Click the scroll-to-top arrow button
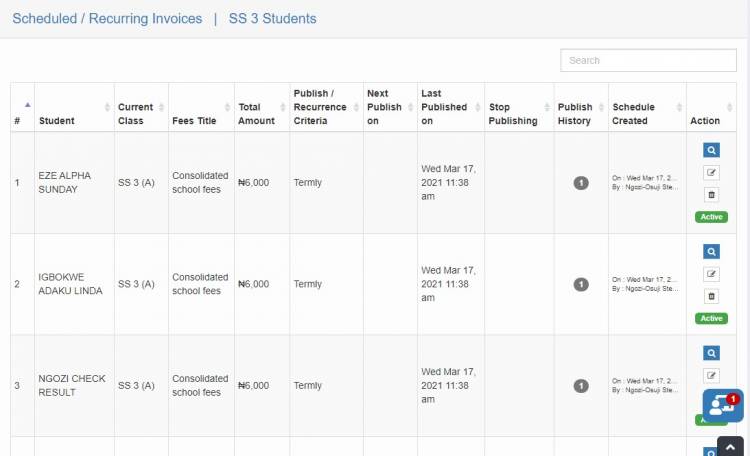 coord(731,447)
